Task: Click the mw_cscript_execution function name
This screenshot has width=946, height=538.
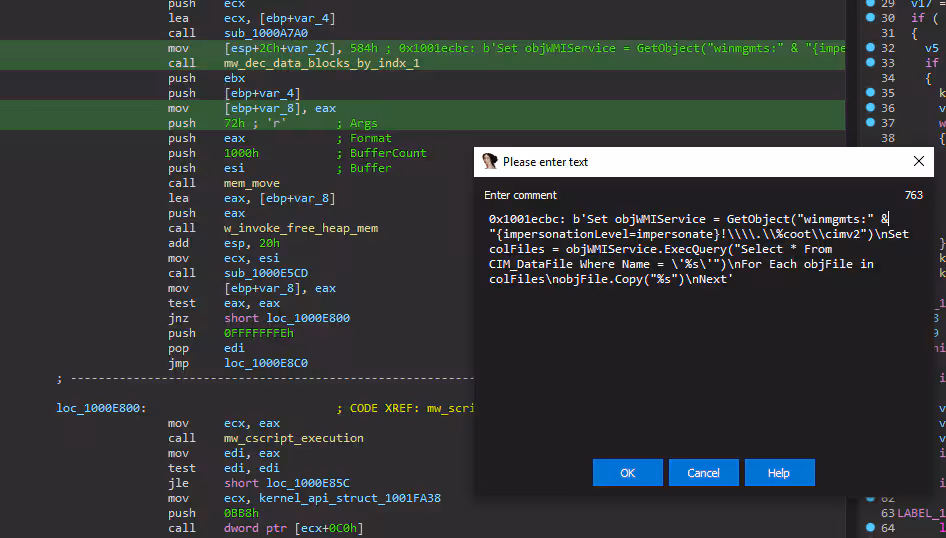Action: point(294,438)
